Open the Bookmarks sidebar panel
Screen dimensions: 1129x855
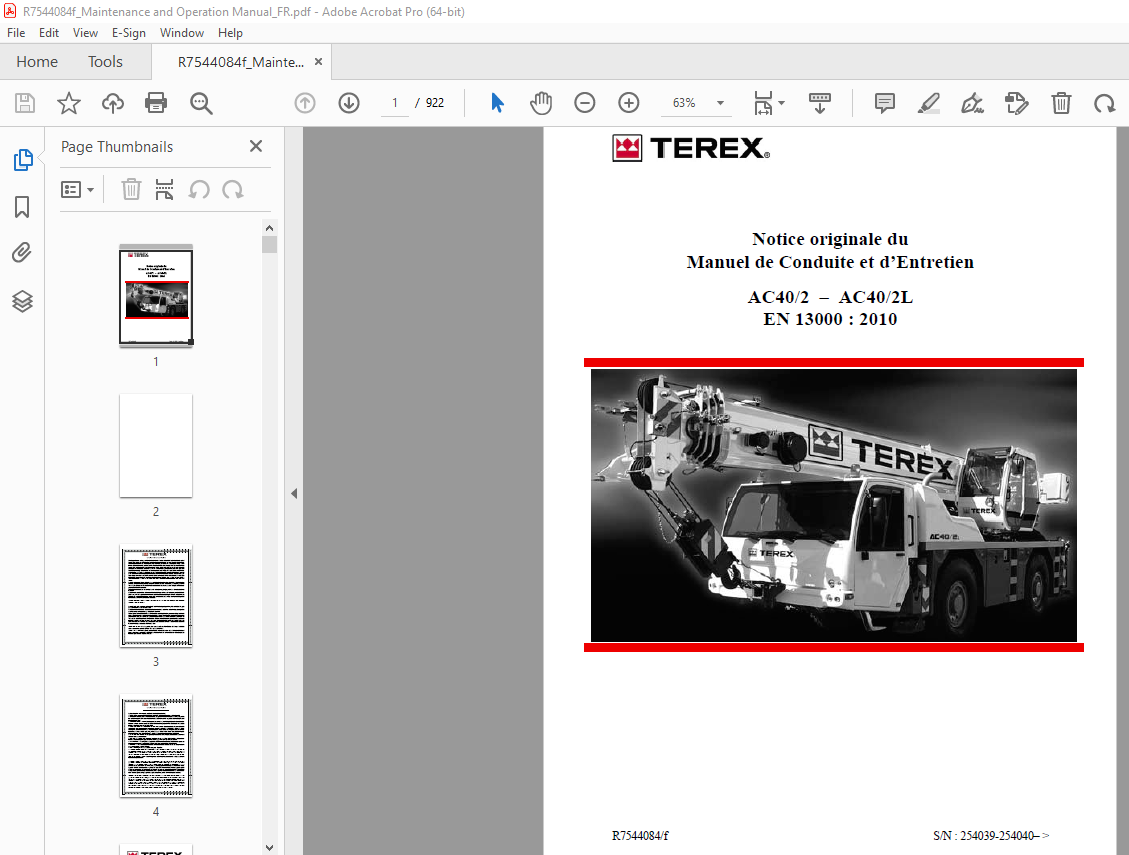(22, 207)
